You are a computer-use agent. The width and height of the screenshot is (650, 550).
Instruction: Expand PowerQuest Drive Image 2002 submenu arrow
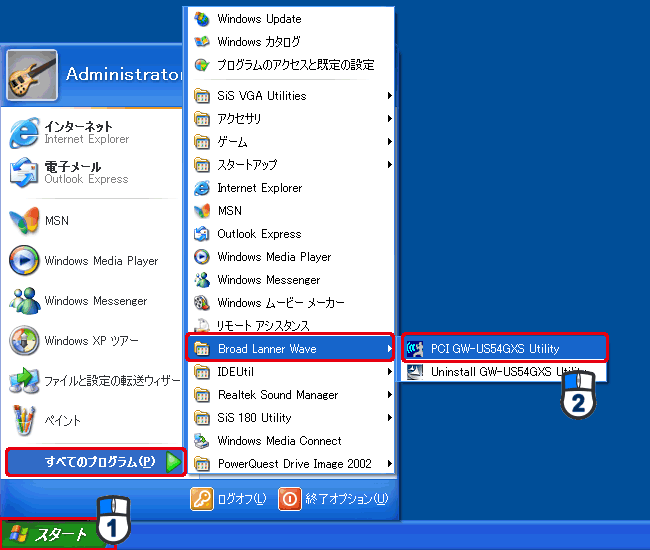(389, 464)
